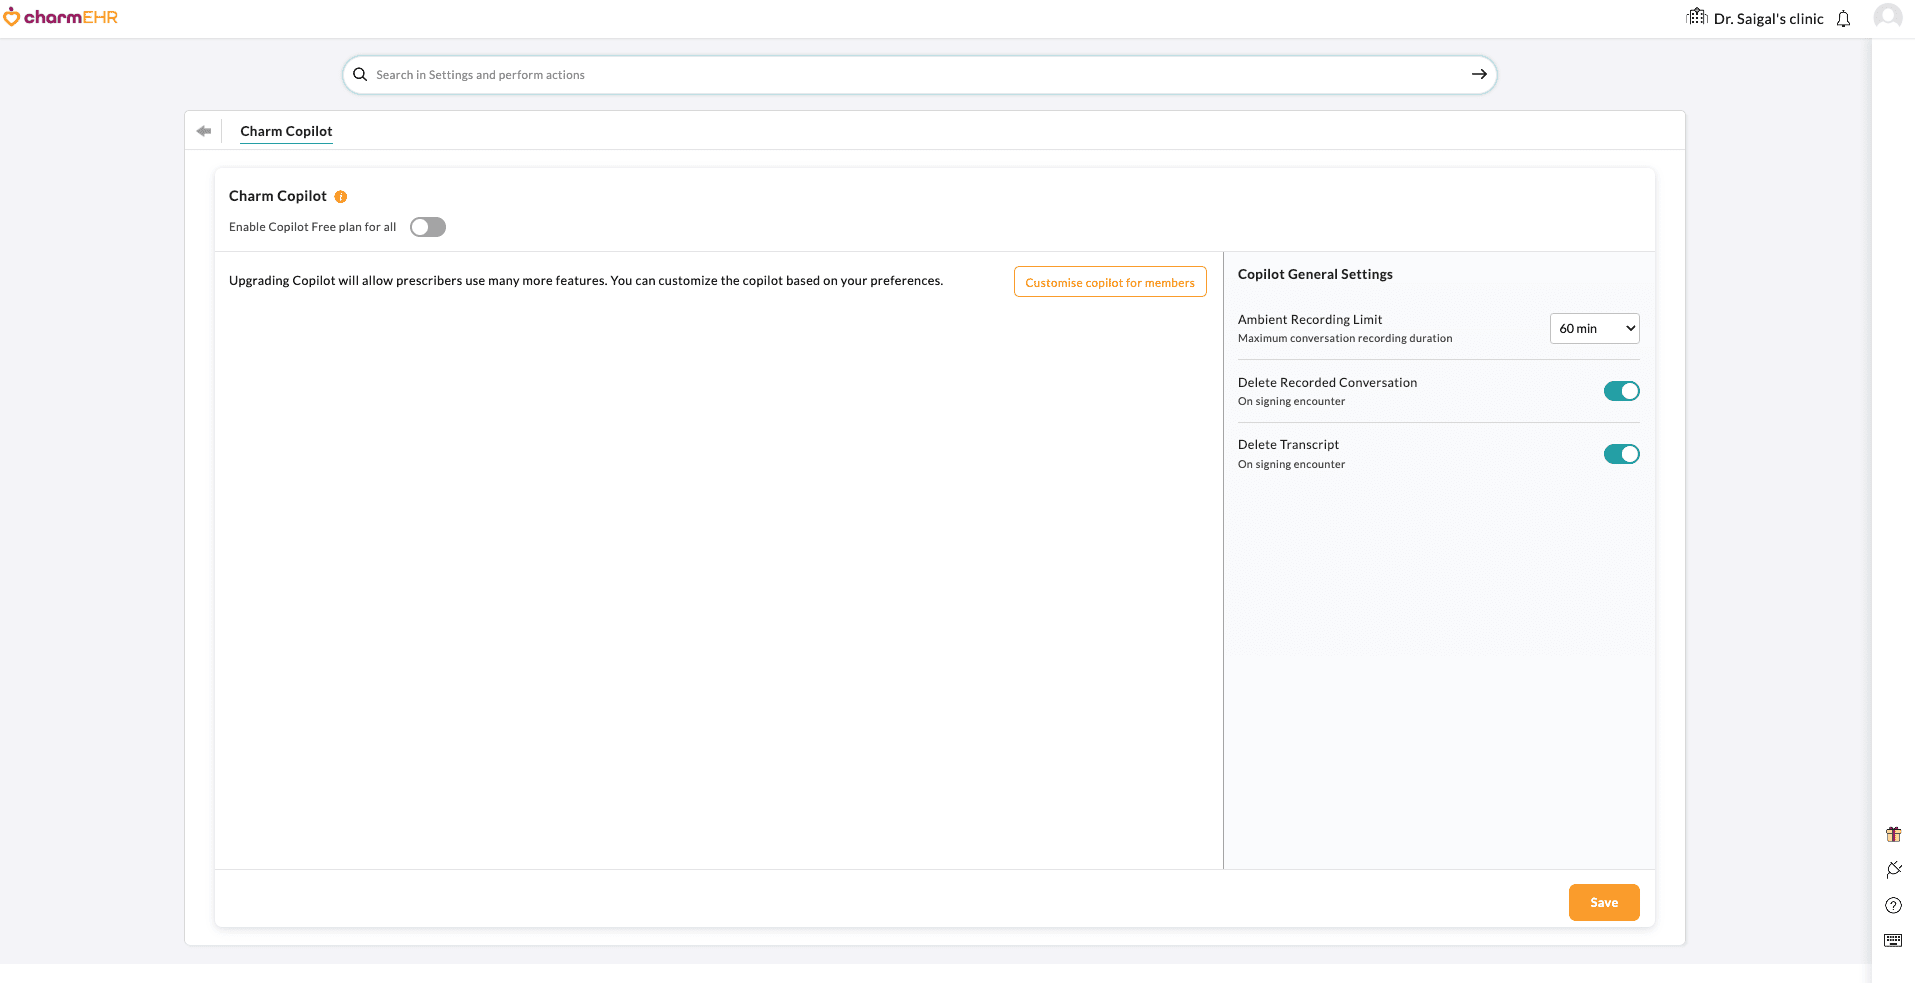Click Delete Transcript label
The image size is (1915, 983).
tap(1288, 445)
